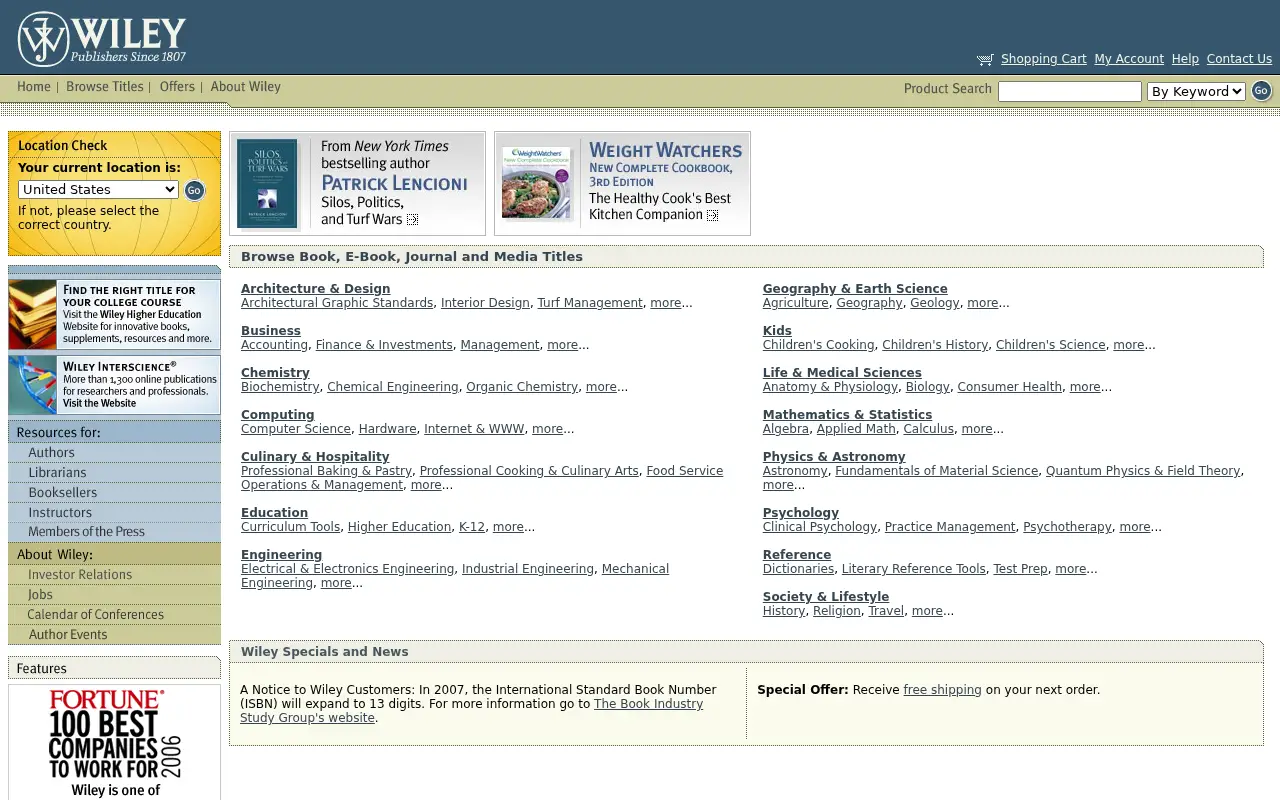Viewport: 1280px width, 800px height.
Task: Open the United States country dropdown
Action: point(98,190)
